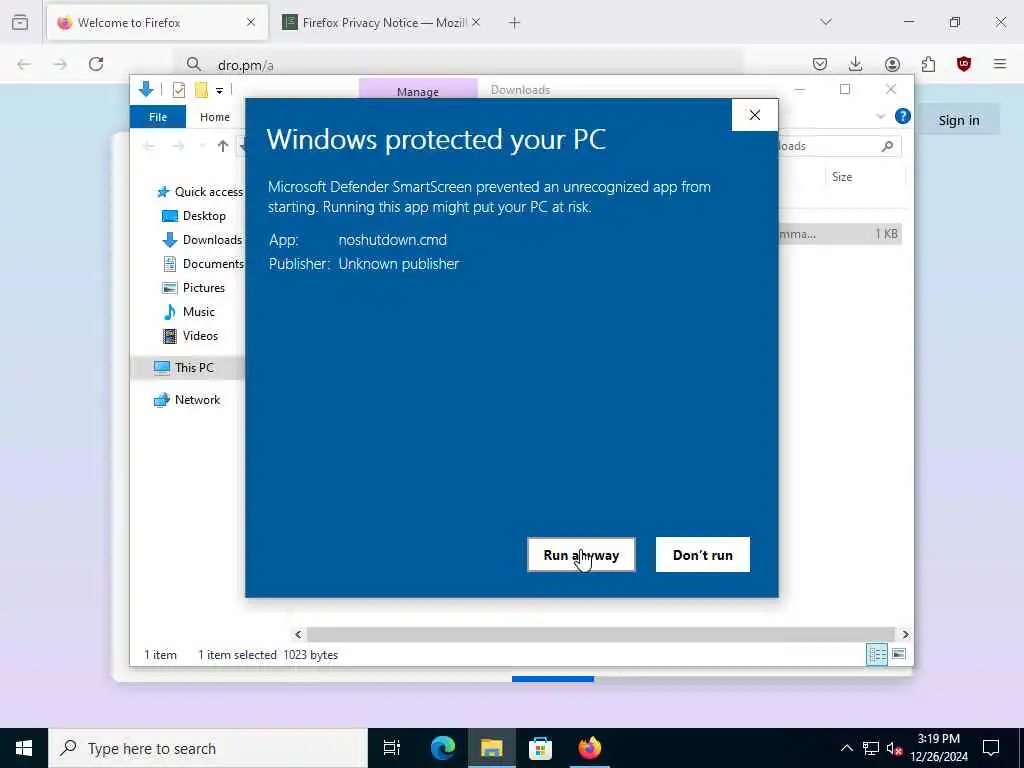Click Explorer Properties quick access icon

(x=178, y=90)
